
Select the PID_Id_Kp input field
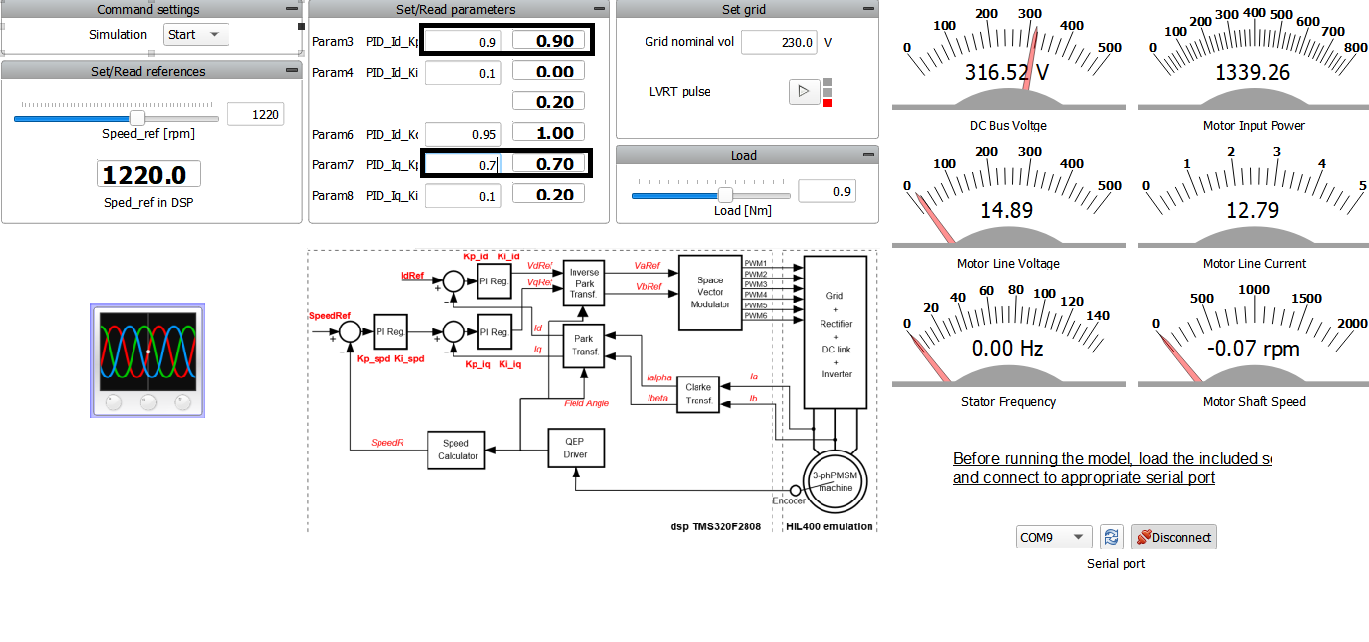[x=463, y=42]
